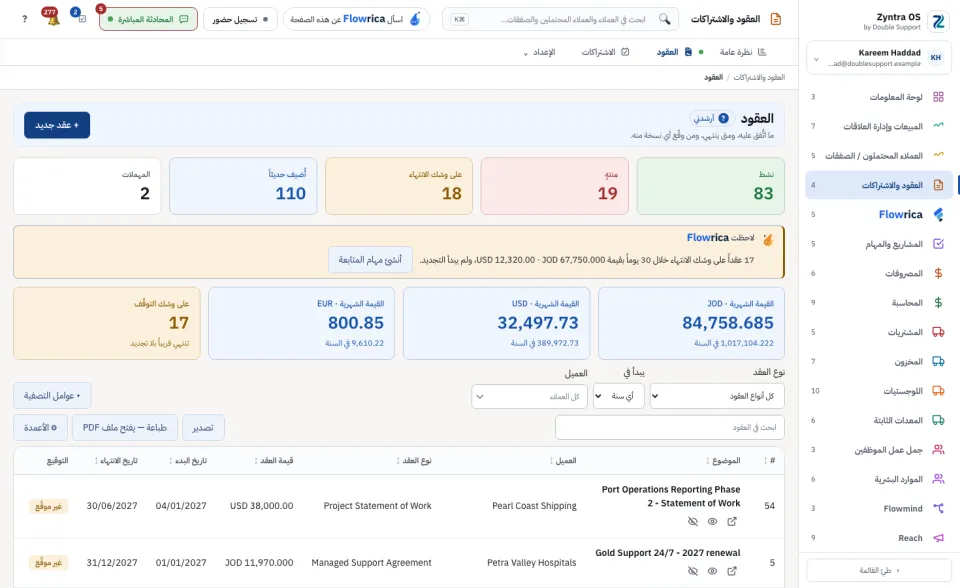Click the Zyntra OS logo
This screenshot has height=588, width=960.
click(938, 21)
